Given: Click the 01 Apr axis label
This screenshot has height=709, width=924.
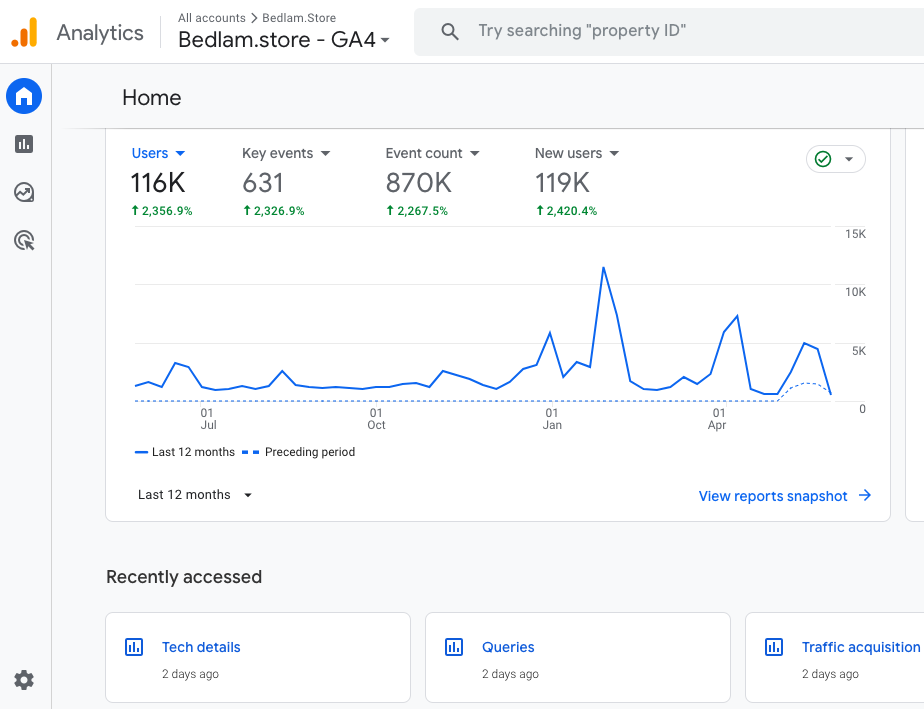Looking at the screenshot, I should [x=718, y=419].
